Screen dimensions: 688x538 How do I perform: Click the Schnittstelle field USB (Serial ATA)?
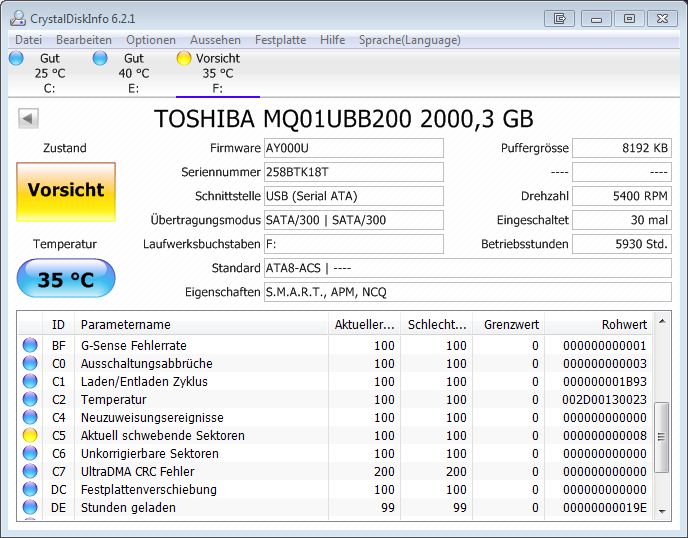point(354,196)
